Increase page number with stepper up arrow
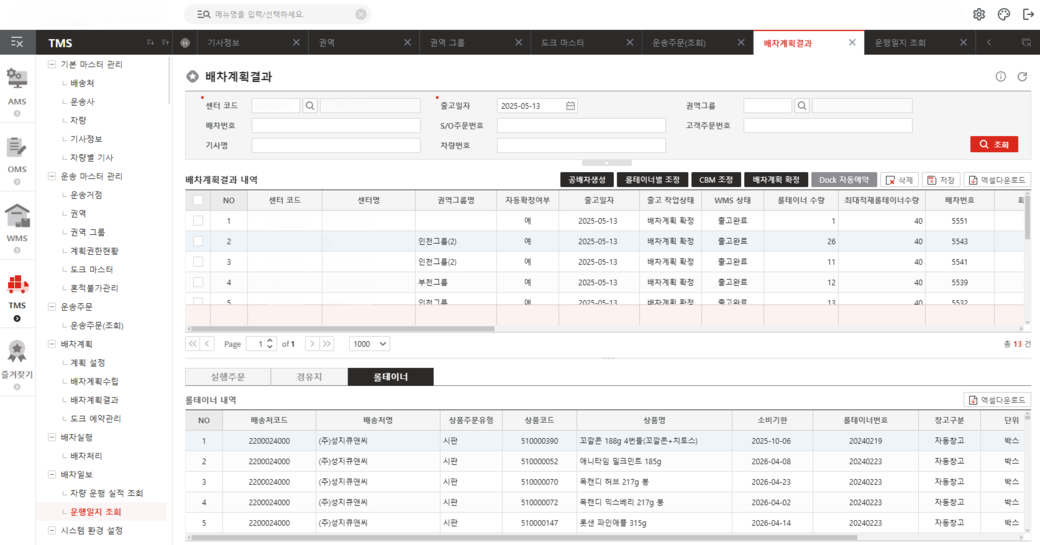The width and height of the screenshot is (1040, 545). tap(270, 341)
